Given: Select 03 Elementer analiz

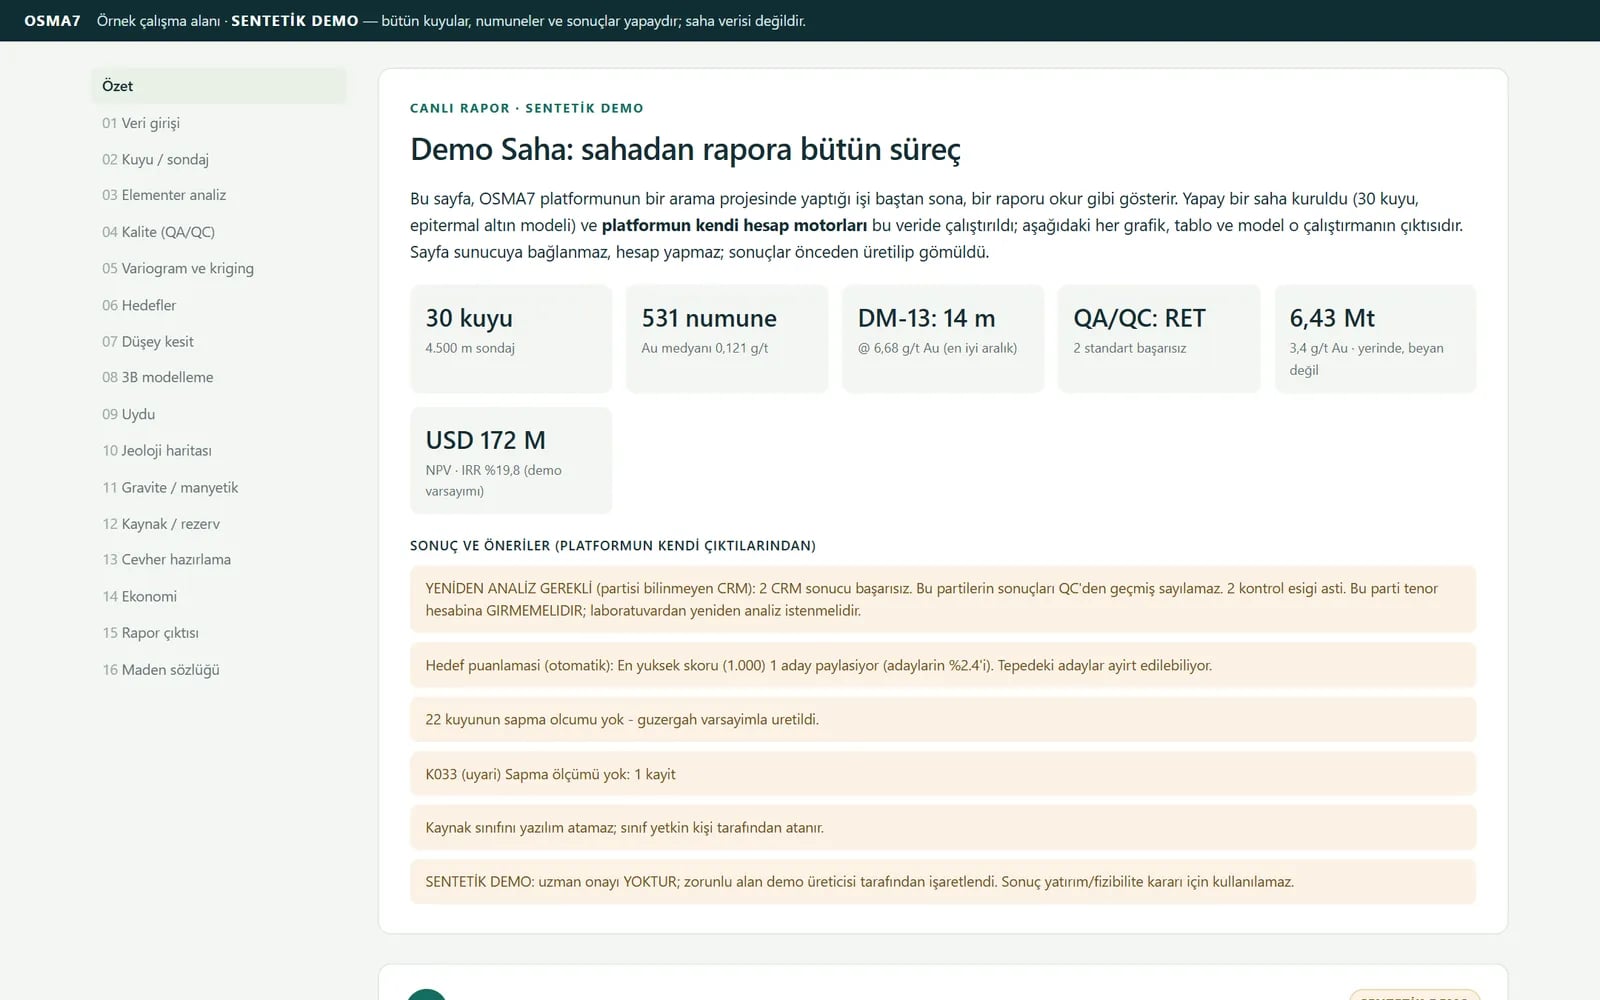Looking at the screenshot, I should click(x=164, y=195).
